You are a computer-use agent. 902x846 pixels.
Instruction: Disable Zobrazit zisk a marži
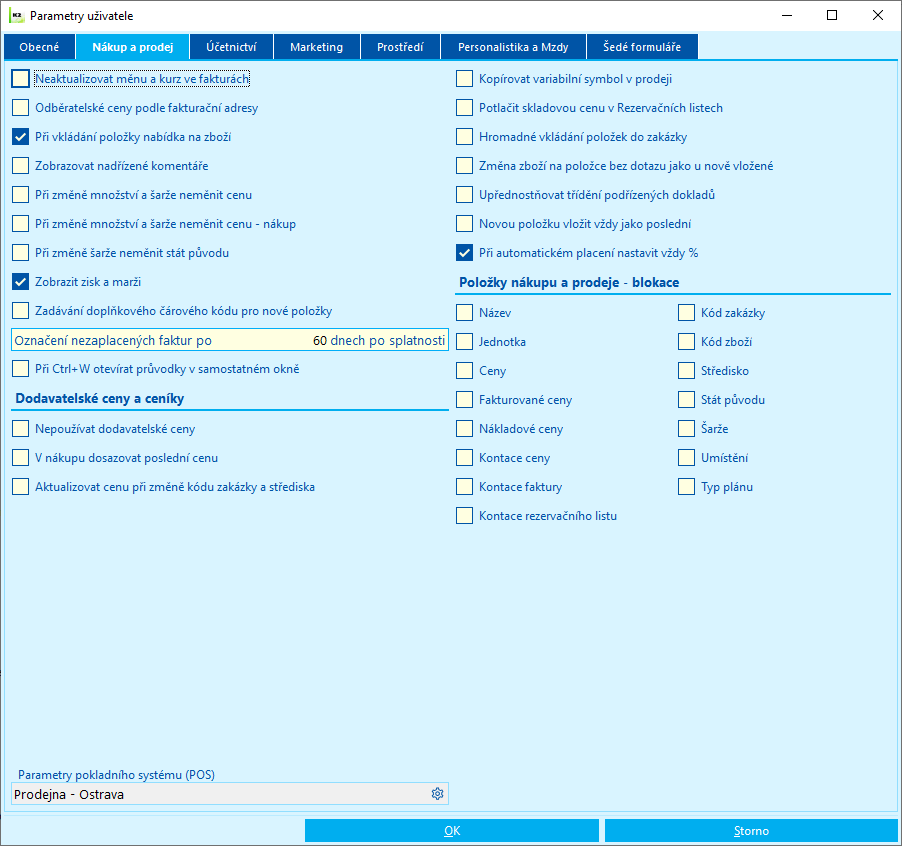[21, 282]
